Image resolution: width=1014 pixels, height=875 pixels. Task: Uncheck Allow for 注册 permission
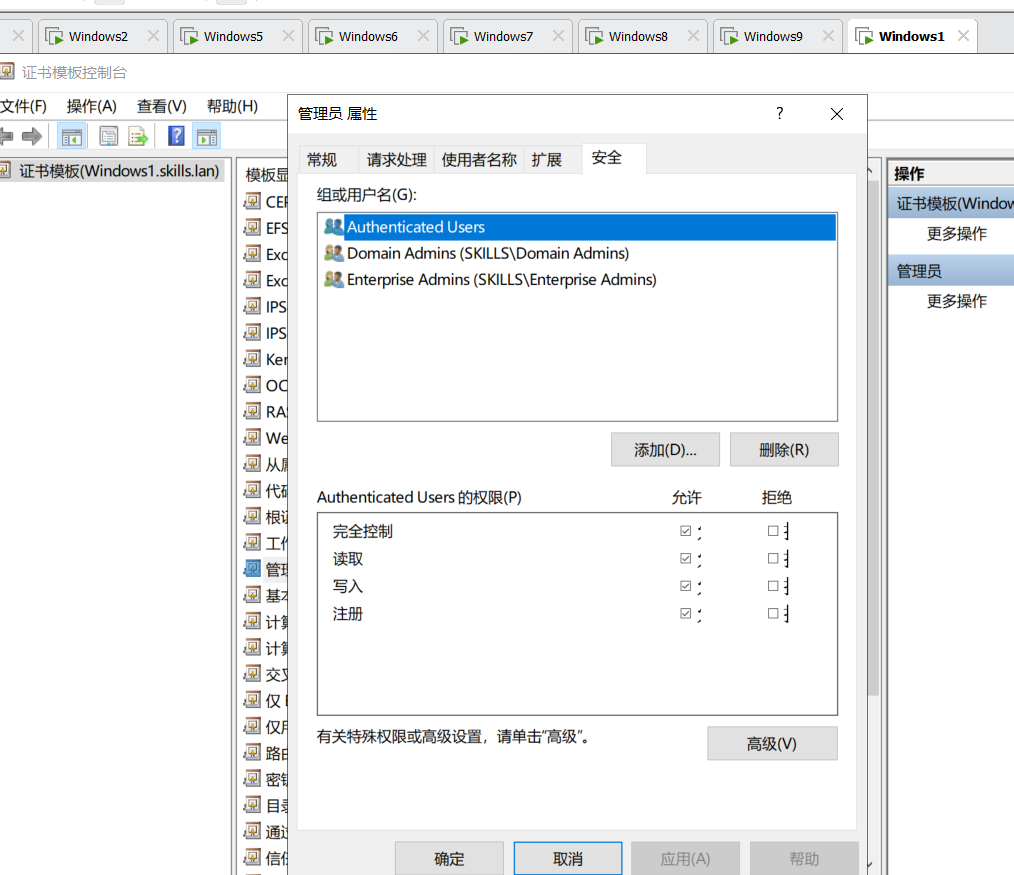click(x=685, y=614)
